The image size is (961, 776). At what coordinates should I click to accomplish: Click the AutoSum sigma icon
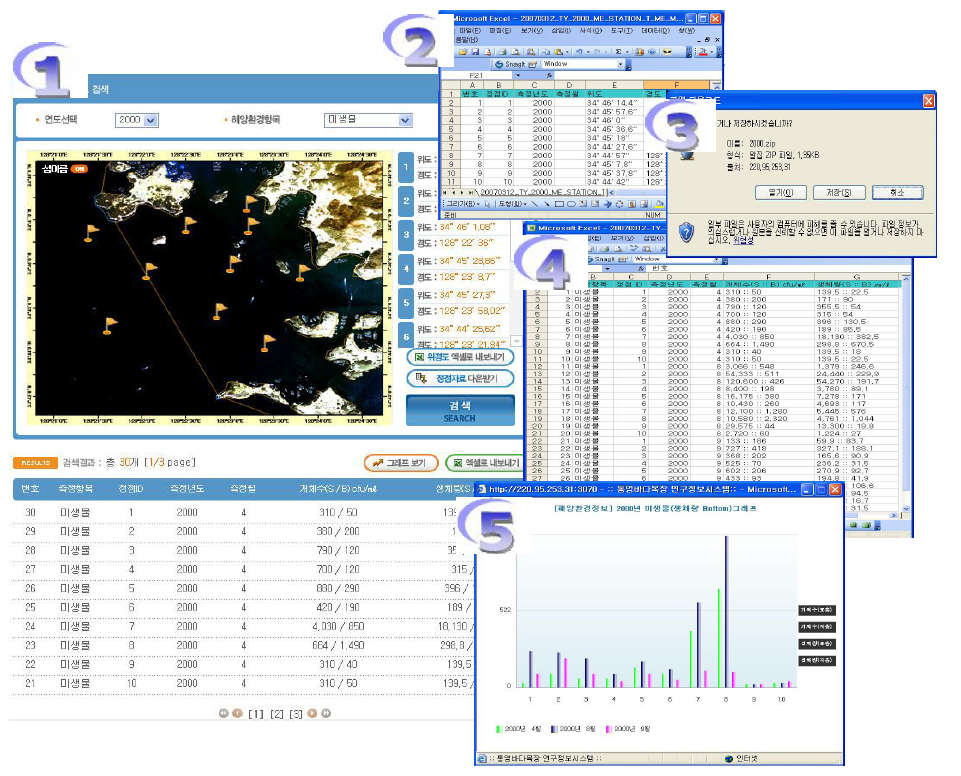(x=618, y=52)
